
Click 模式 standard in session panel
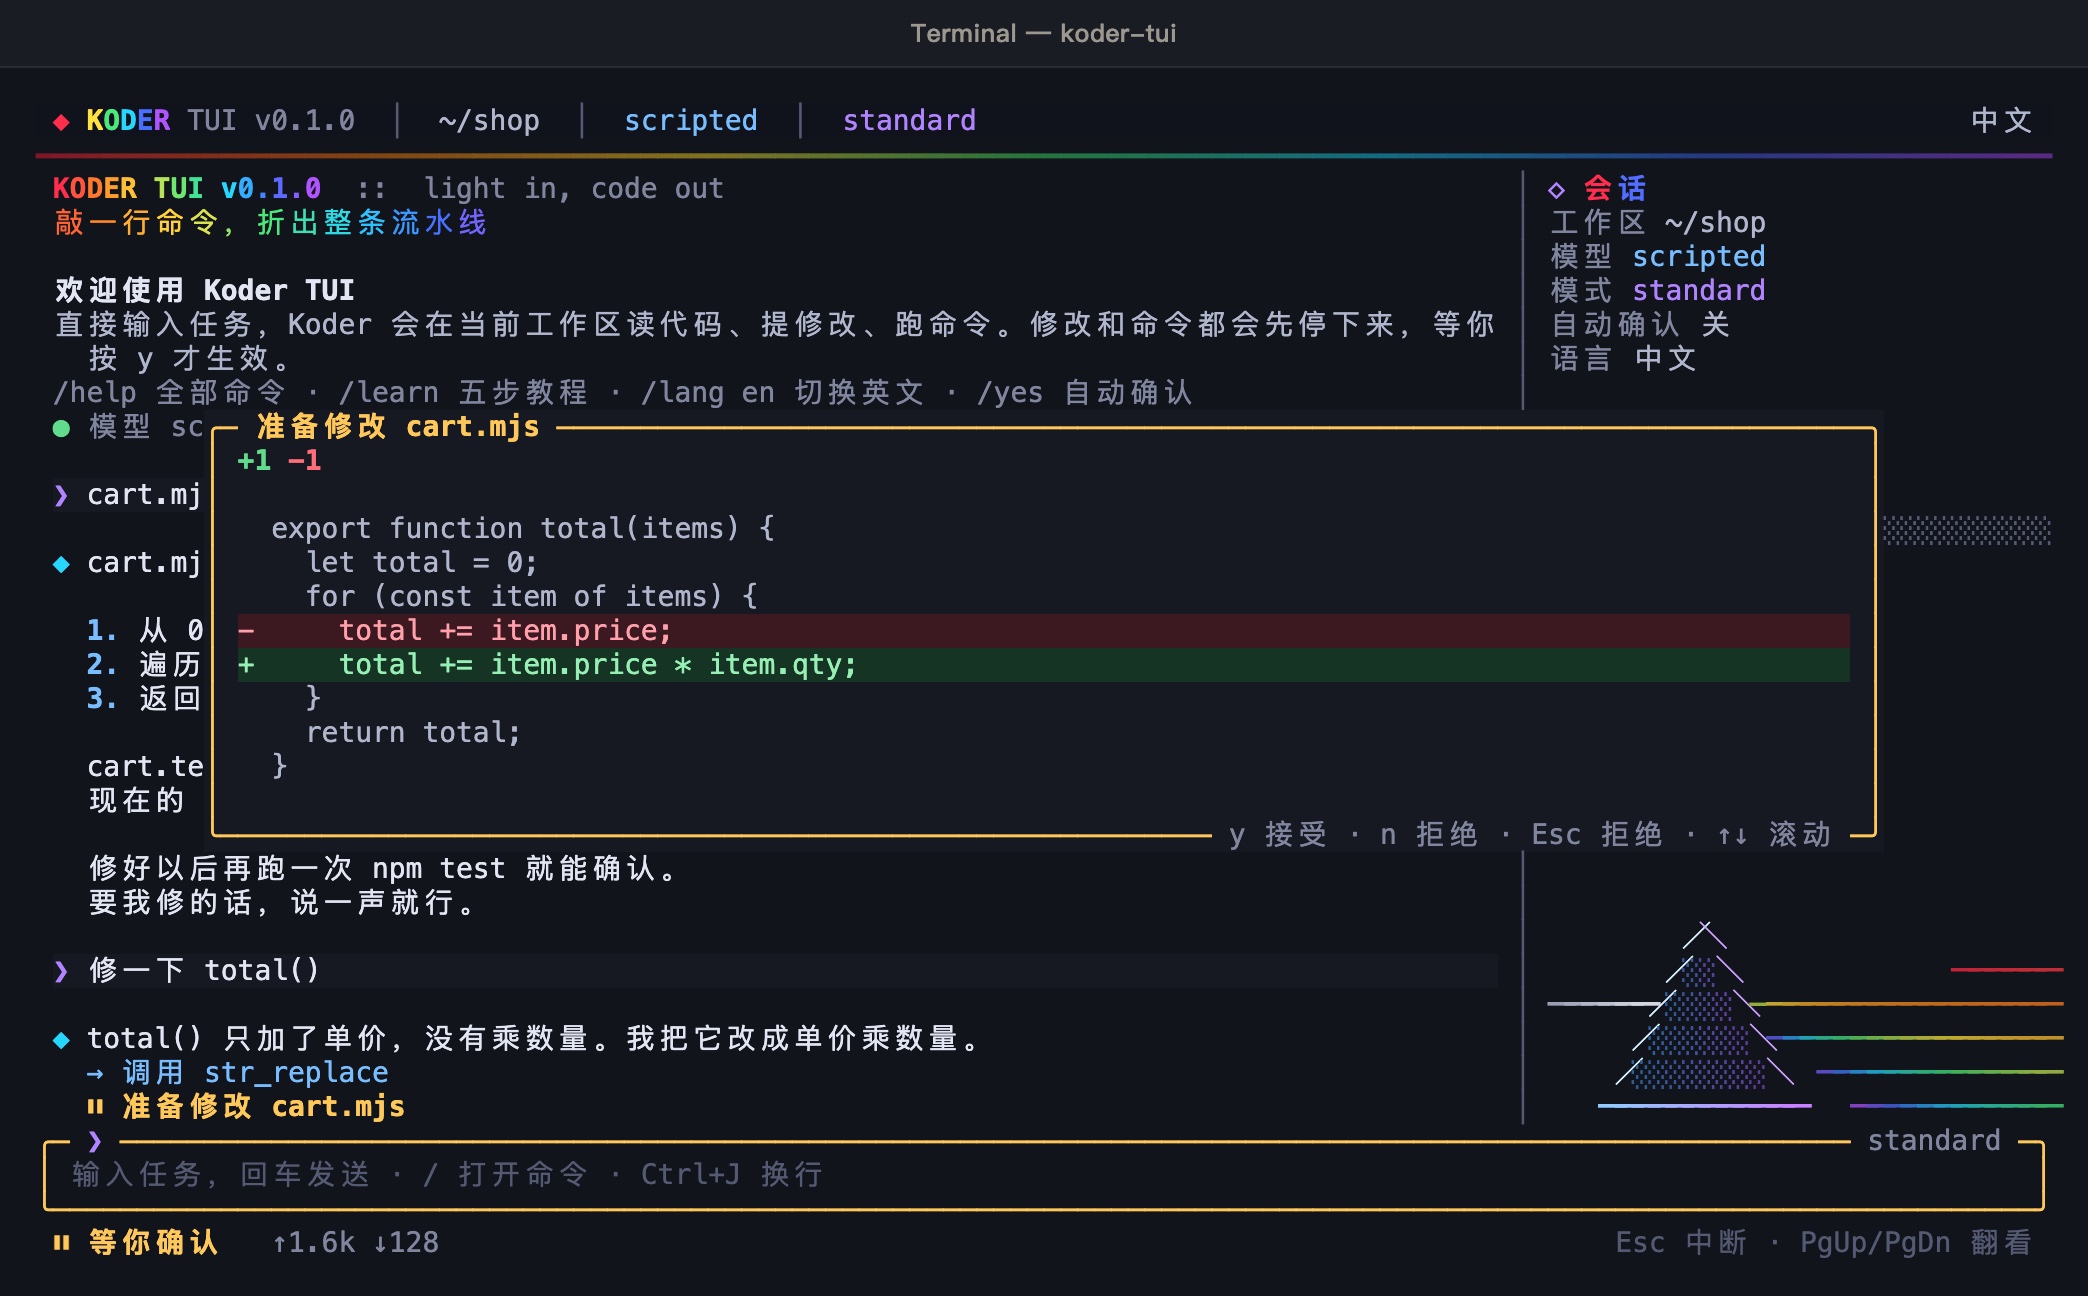pos(1658,290)
